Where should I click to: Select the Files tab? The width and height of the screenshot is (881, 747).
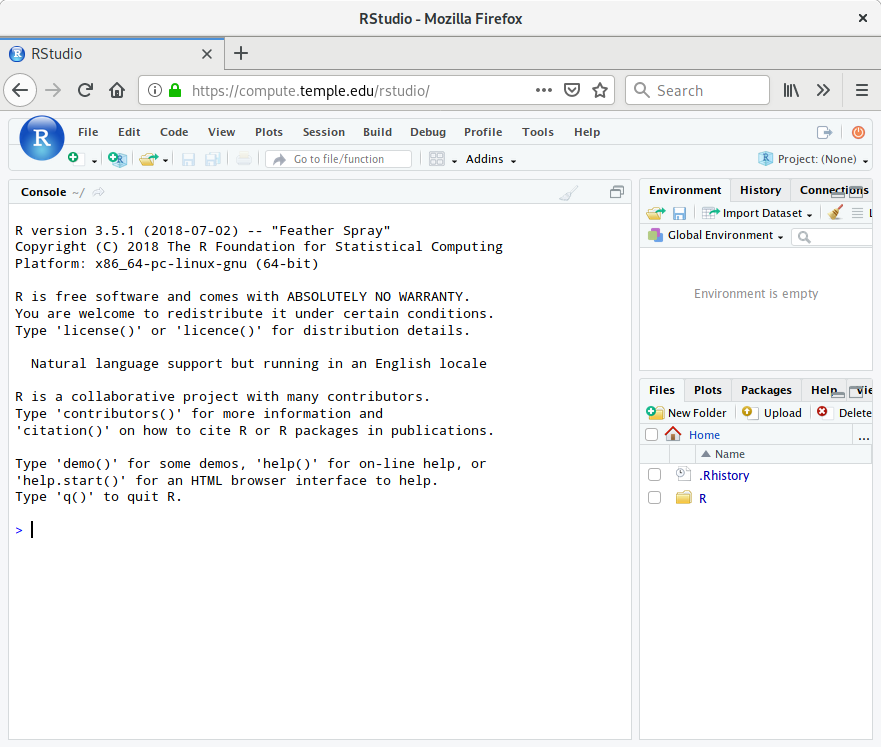[662, 390]
